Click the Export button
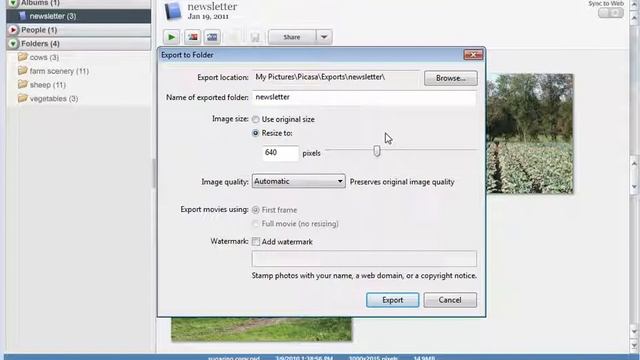Viewport: 640px width, 360px height. pyautogui.click(x=392, y=300)
